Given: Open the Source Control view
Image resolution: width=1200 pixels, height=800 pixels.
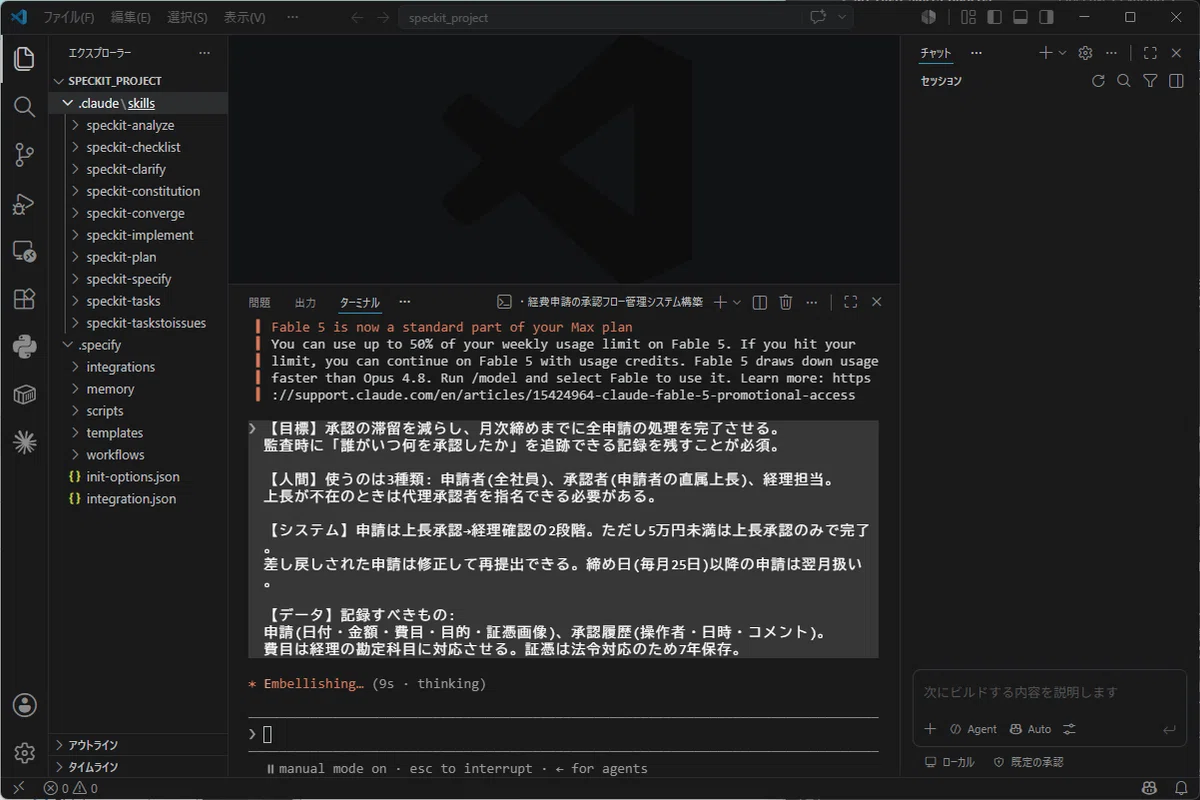Looking at the screenshot, I should pos(24,154).
